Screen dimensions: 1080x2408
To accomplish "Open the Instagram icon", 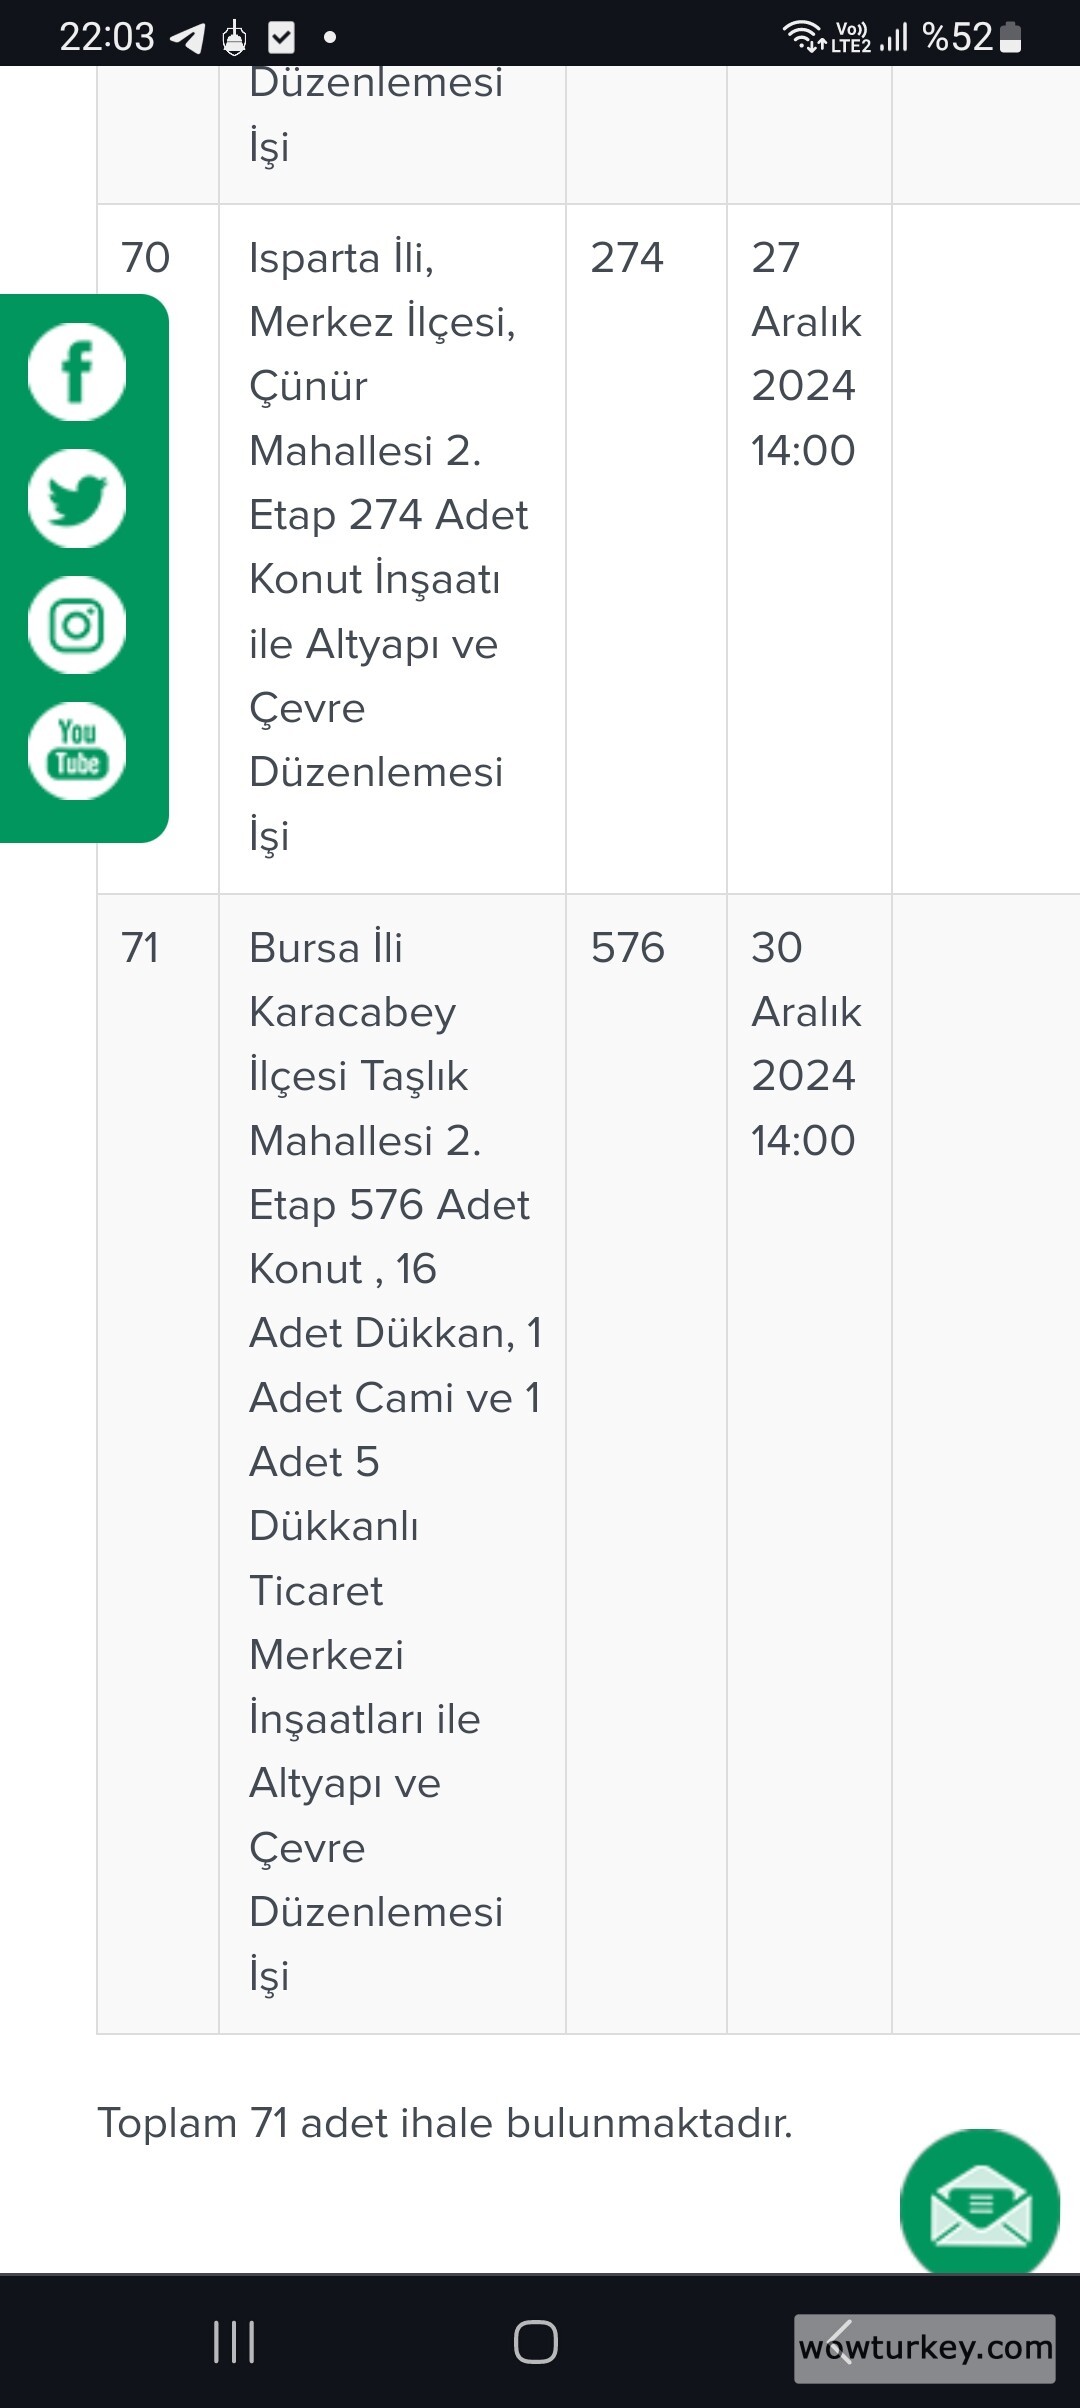I will coord(77,625).
